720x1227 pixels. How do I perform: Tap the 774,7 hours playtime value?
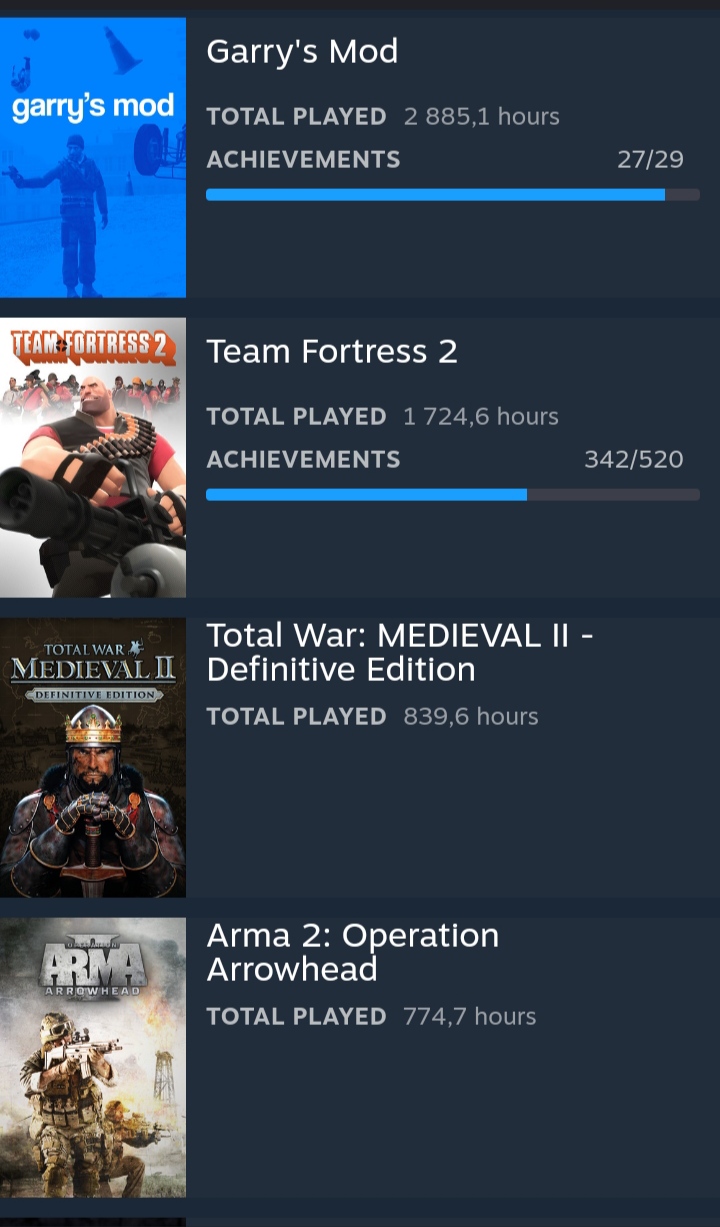(470, 1017)
